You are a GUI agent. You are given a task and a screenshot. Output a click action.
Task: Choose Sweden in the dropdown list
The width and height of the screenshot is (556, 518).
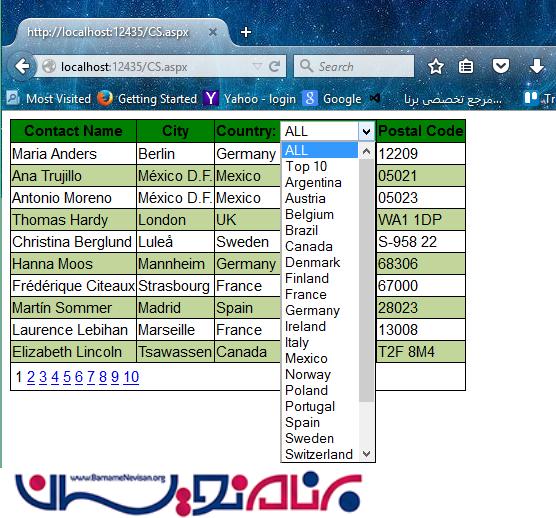[320, 438]
